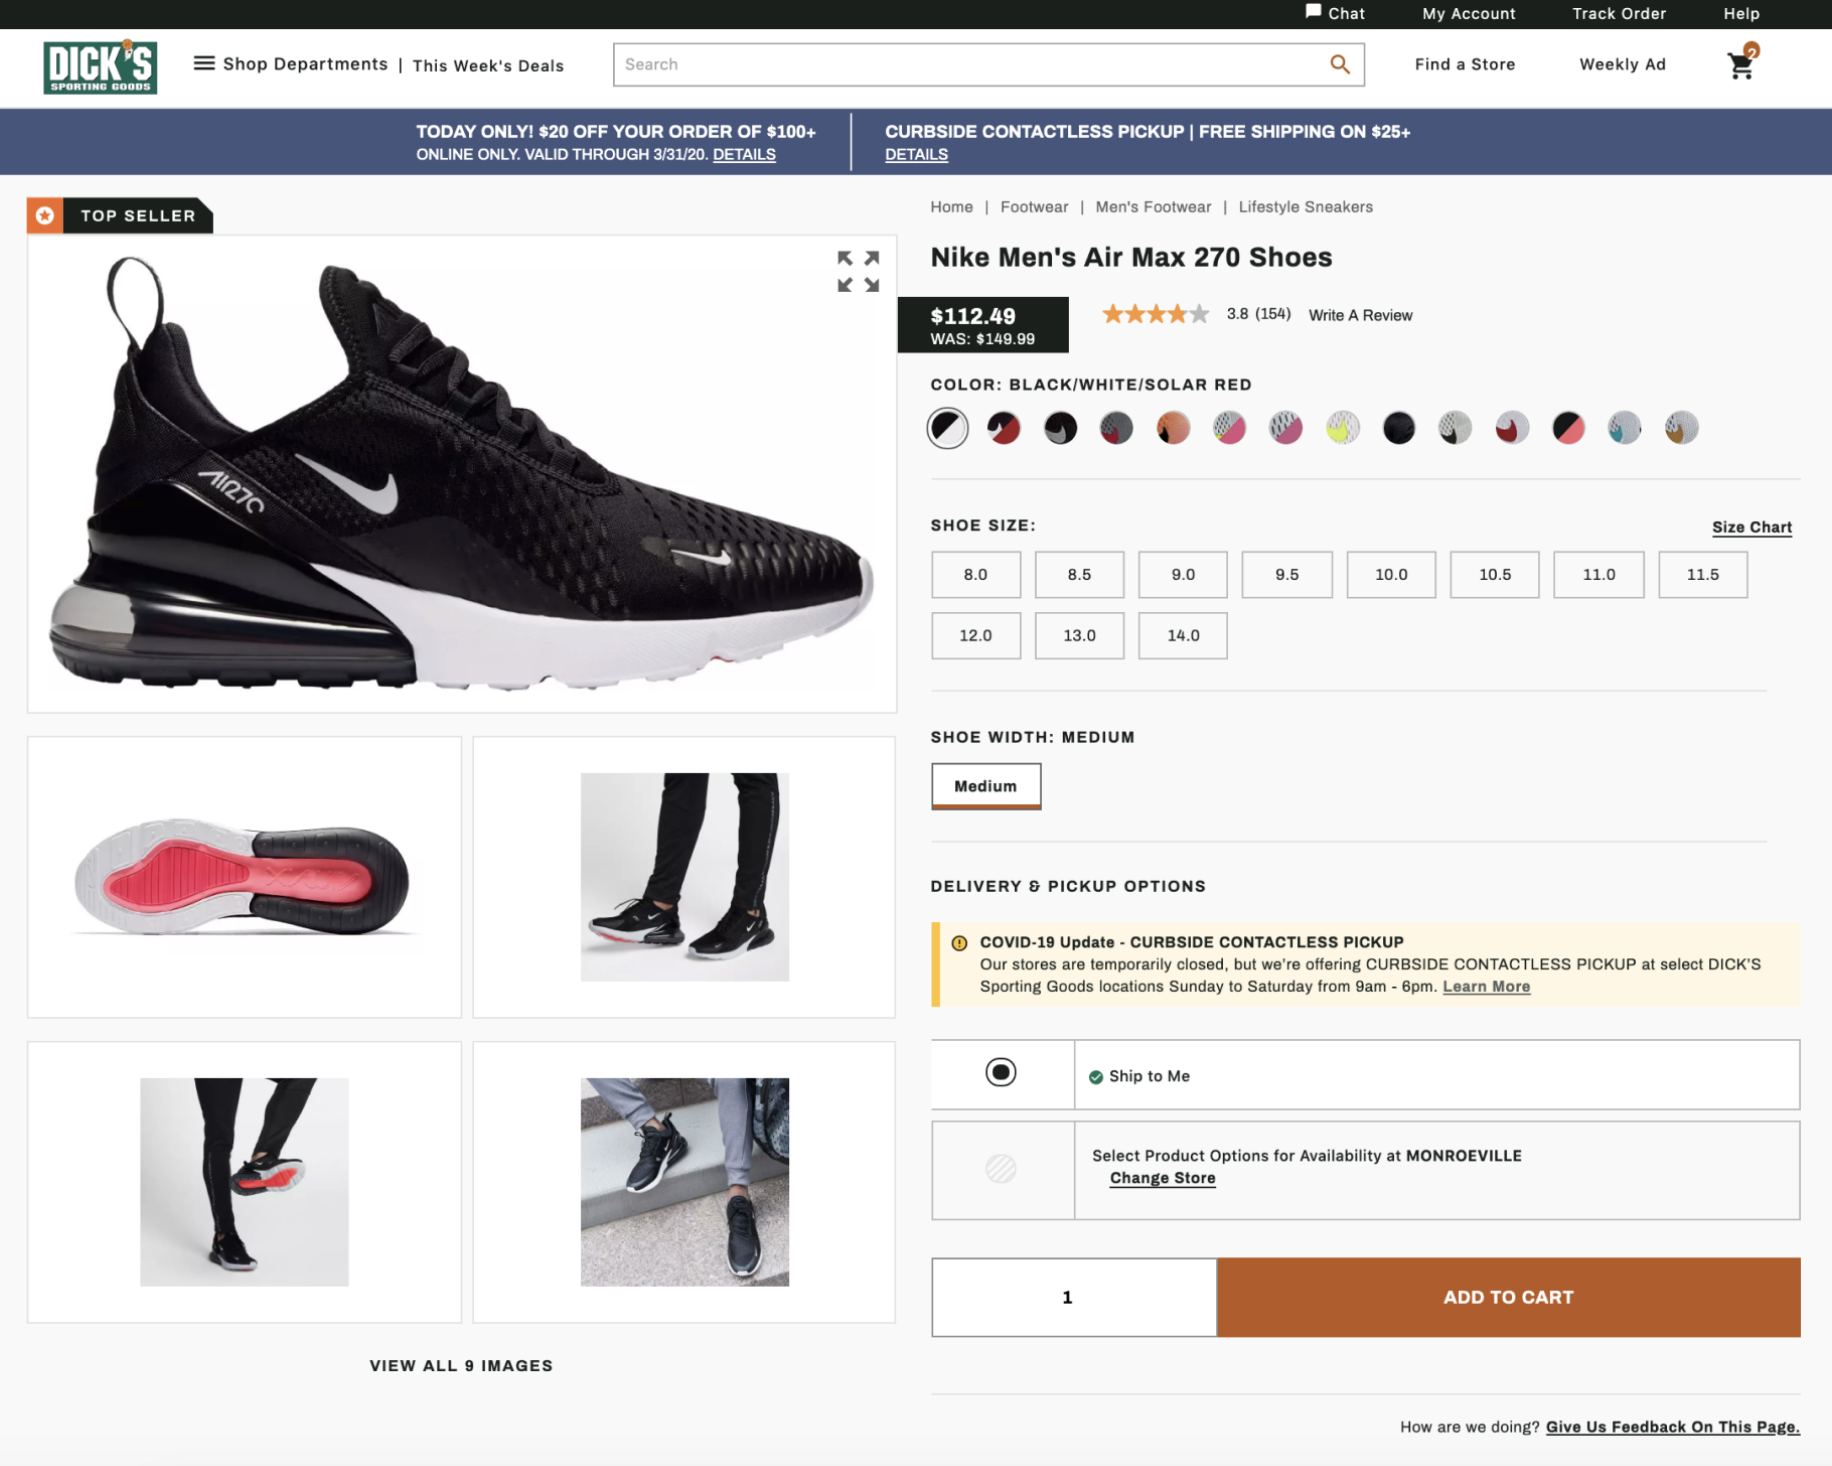Click Give Us Feedback On This Page

pyautogui.click(x=1672, y=1427)
